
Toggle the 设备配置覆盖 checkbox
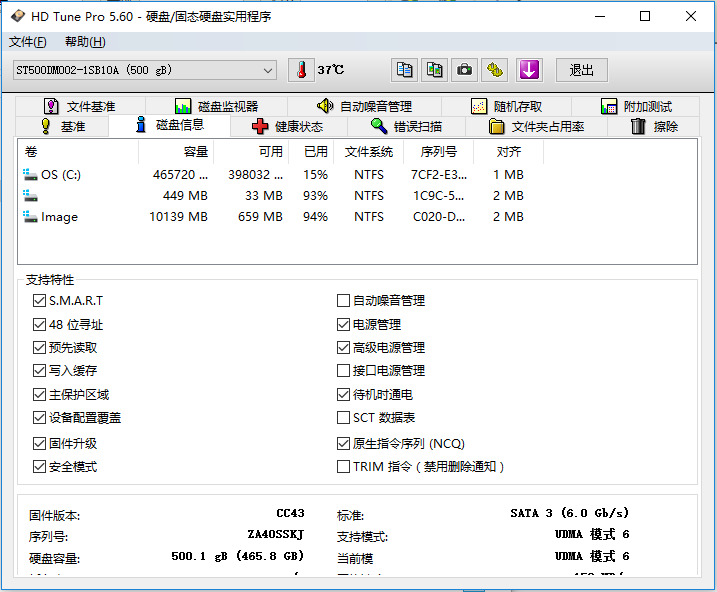tap(39, 417)
